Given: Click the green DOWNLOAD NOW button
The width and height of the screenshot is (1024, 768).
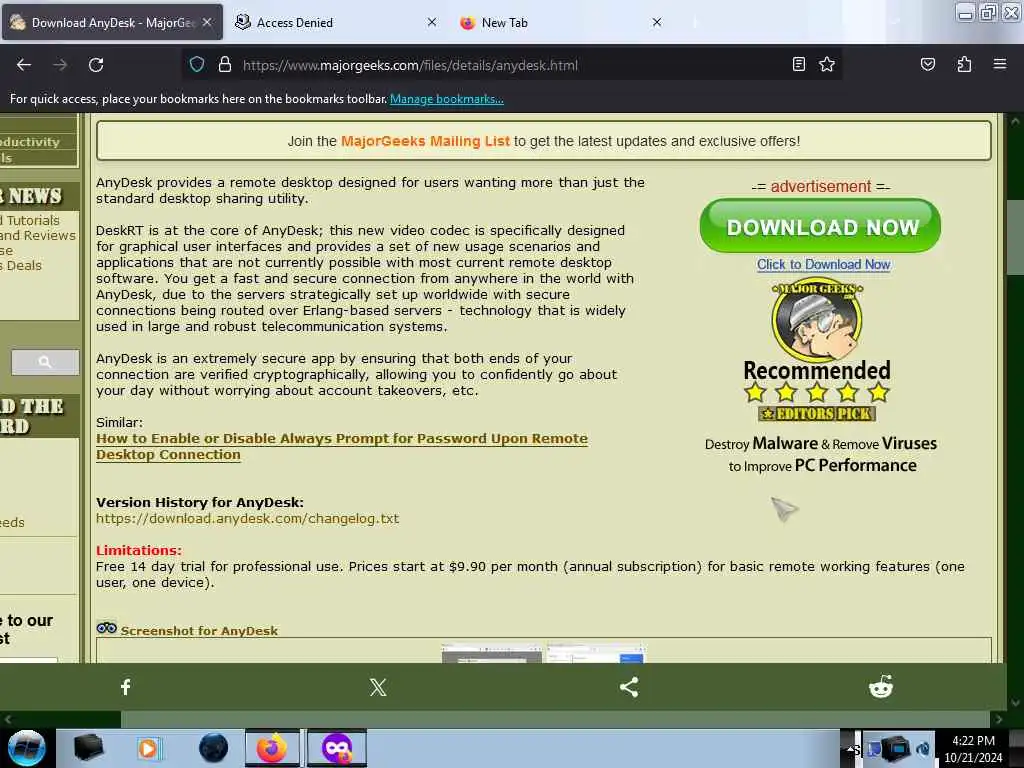Looking at the screenshot, I should (x=820, y=226).
